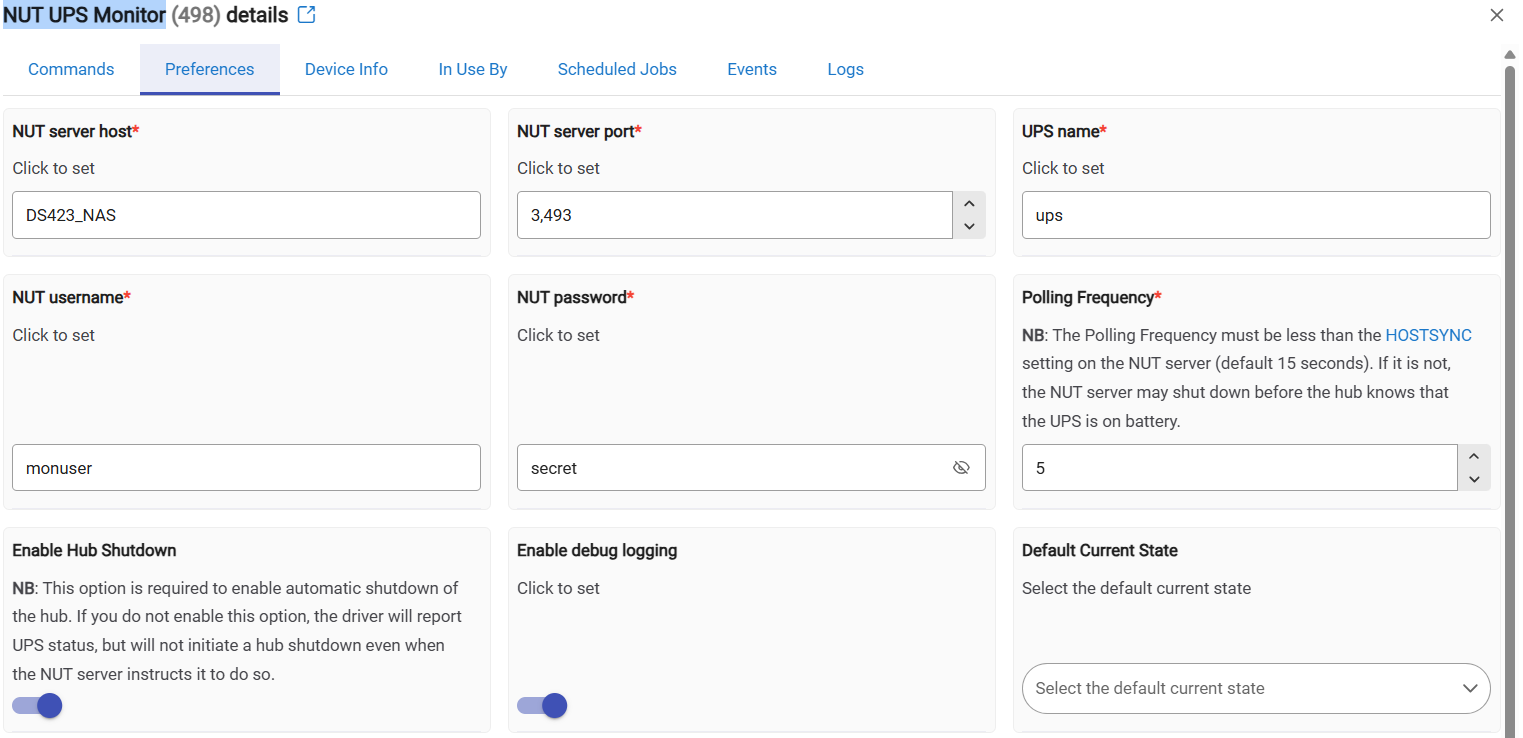The width and height of the screenshot is (1523, 738).
Task: Click the Enable Hub Shutdown heading
Action: 94,550
